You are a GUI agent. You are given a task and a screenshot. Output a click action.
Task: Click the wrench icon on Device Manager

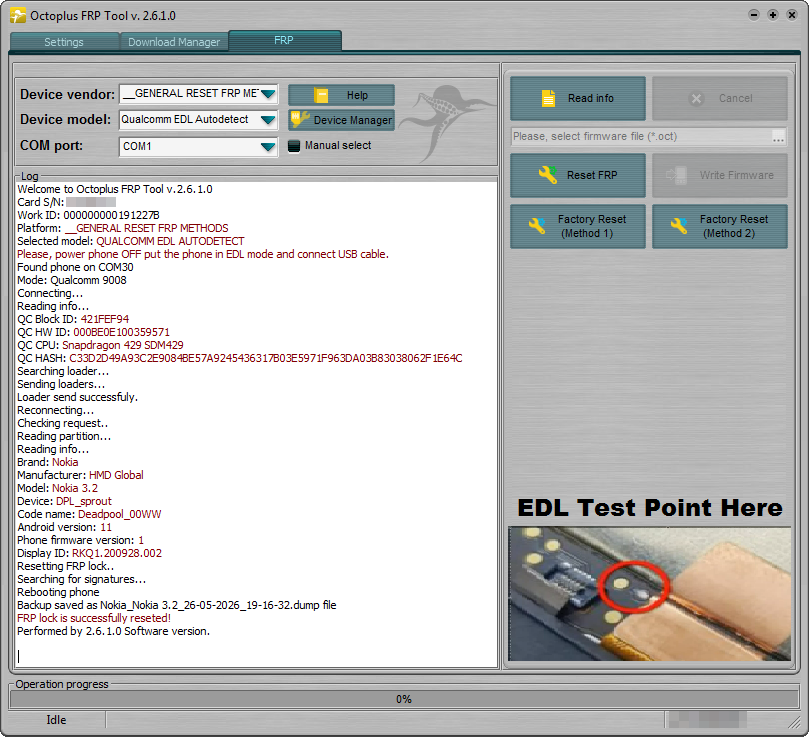[300, 119]
